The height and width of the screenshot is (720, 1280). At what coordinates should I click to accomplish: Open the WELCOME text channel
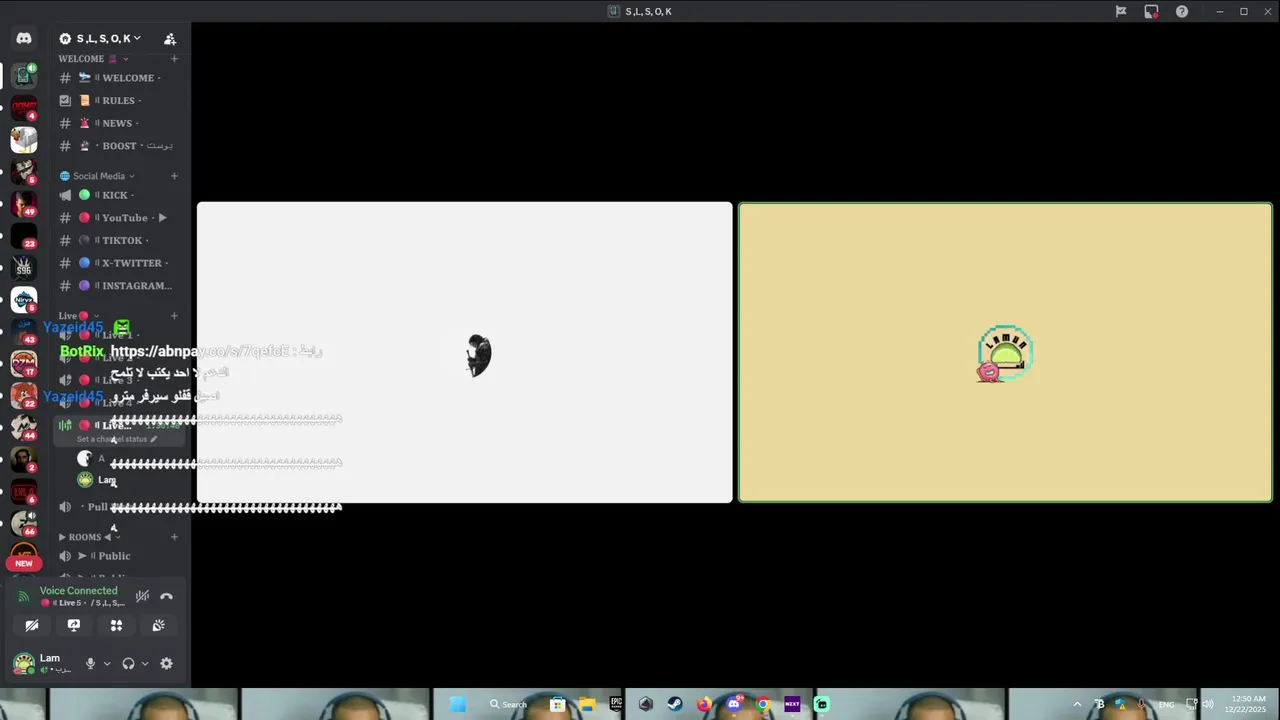point(118,78)
